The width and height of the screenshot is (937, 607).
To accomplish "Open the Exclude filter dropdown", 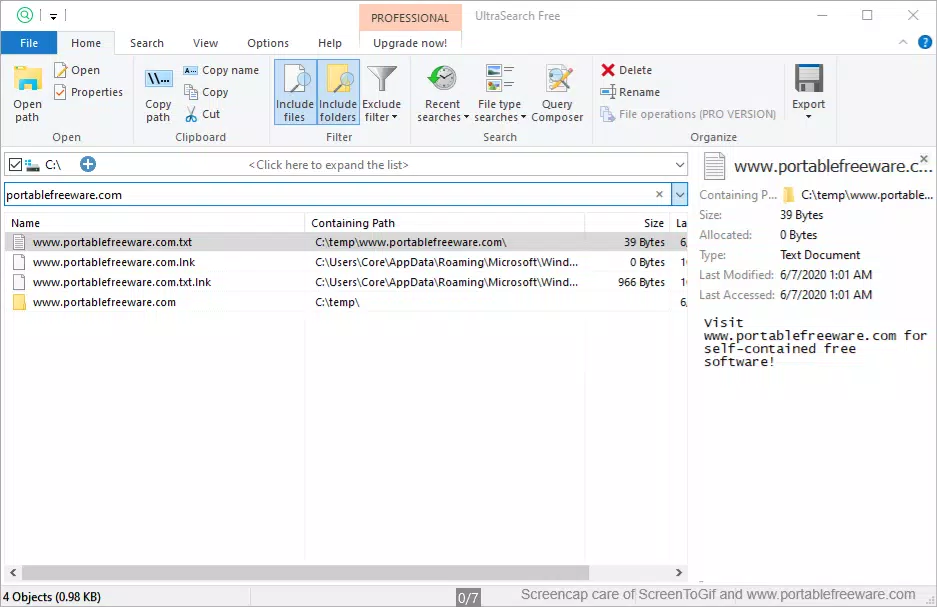I will pyautogui.click(x=381, y=93).
